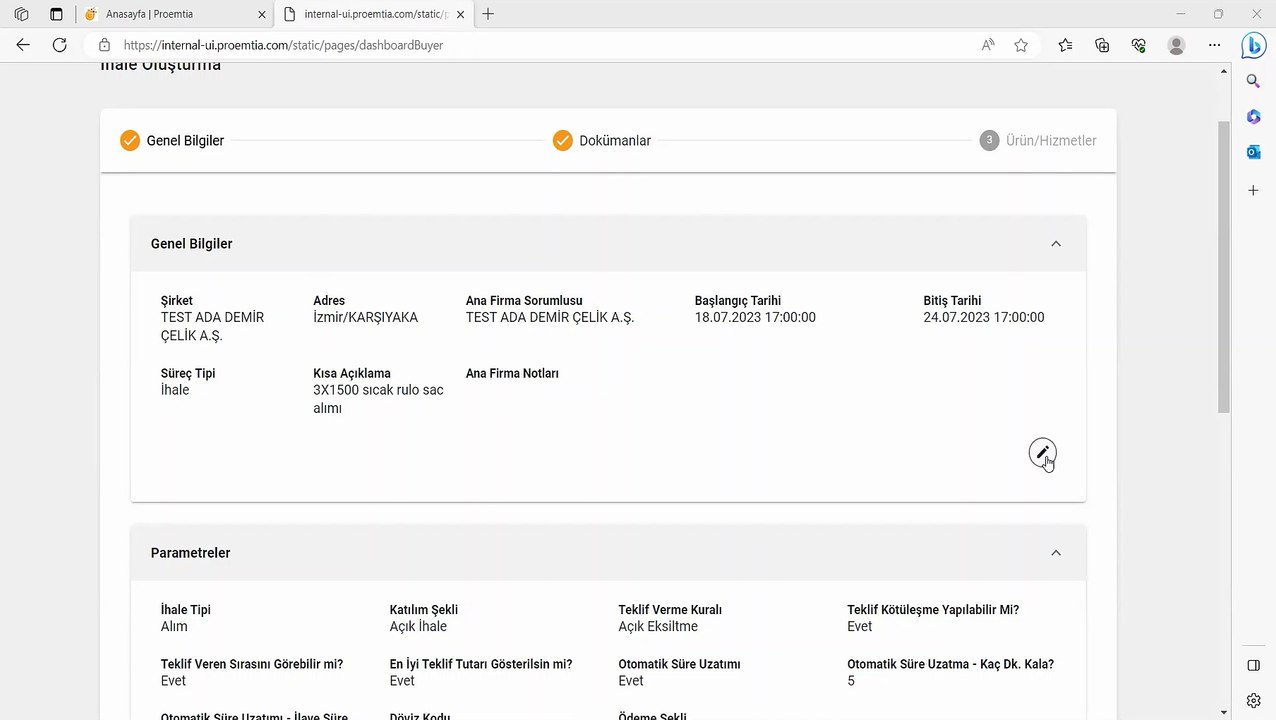Click the scrollbar down arrow
This screenshot has width=1276, height=720.
pos(1224,712)
